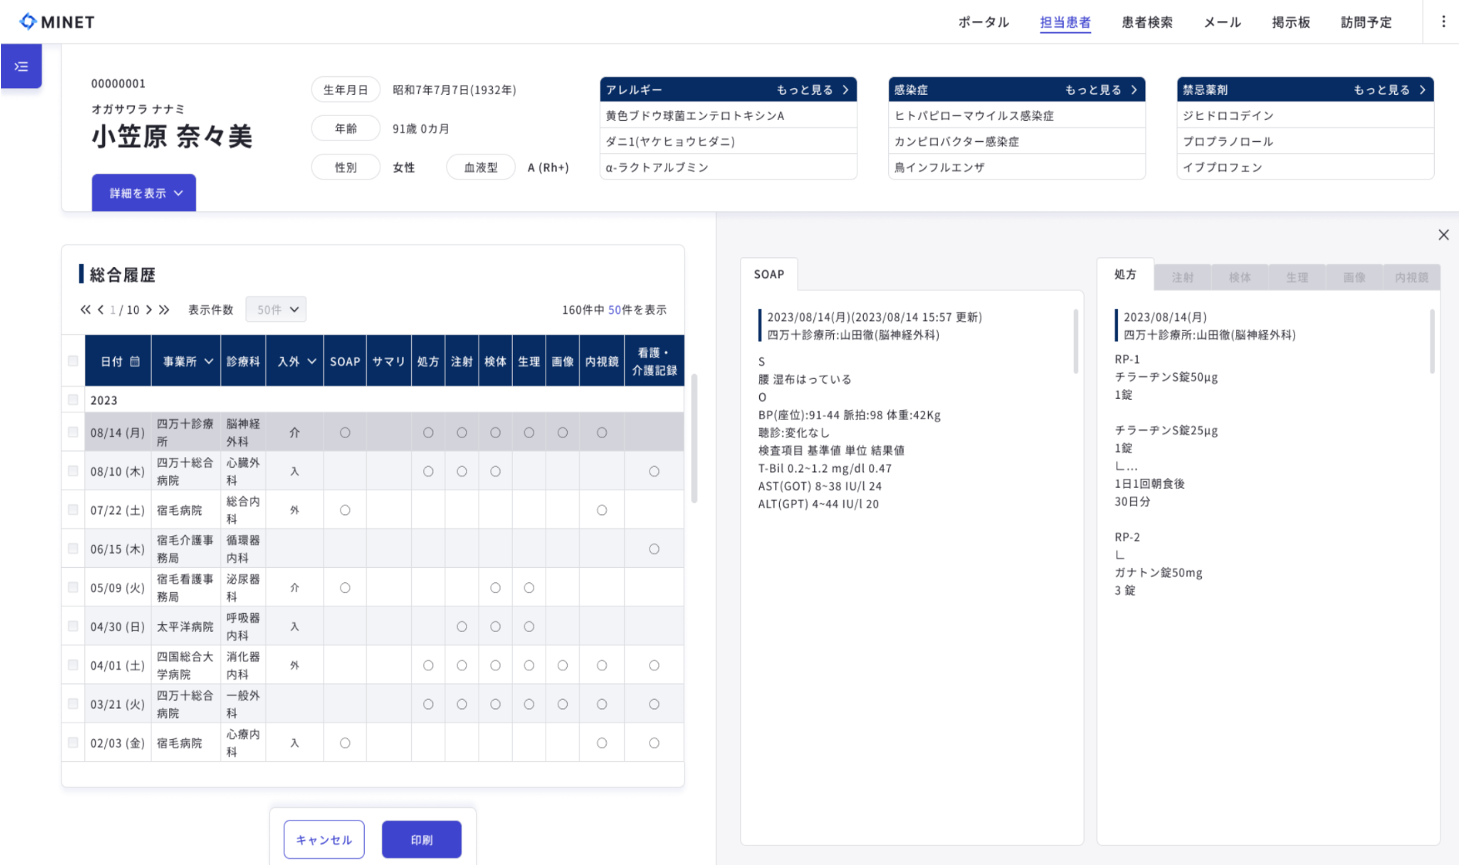The width and height of the screenshot is (1460, 866).
Task: Open the three-dot more options menu
Action: pyautogui.click(x=1443, y=22)
